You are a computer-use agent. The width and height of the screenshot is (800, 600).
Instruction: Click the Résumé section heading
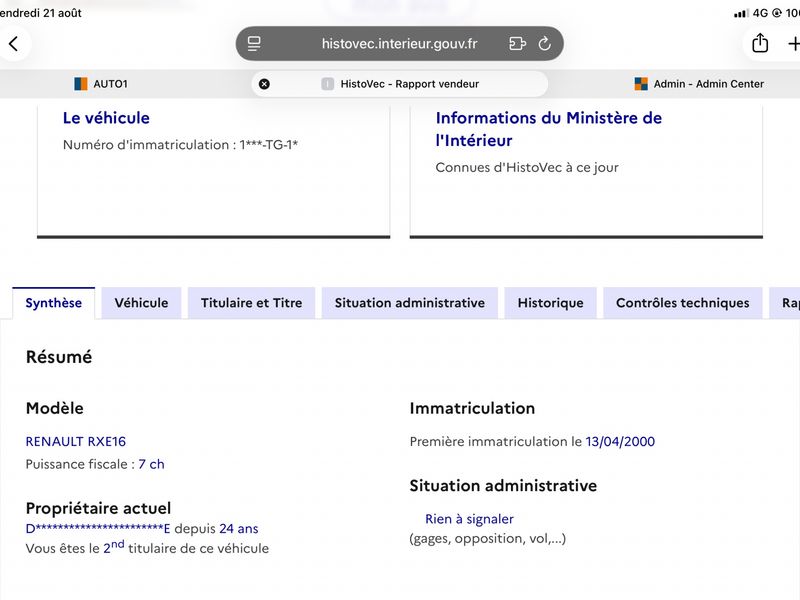59,357
